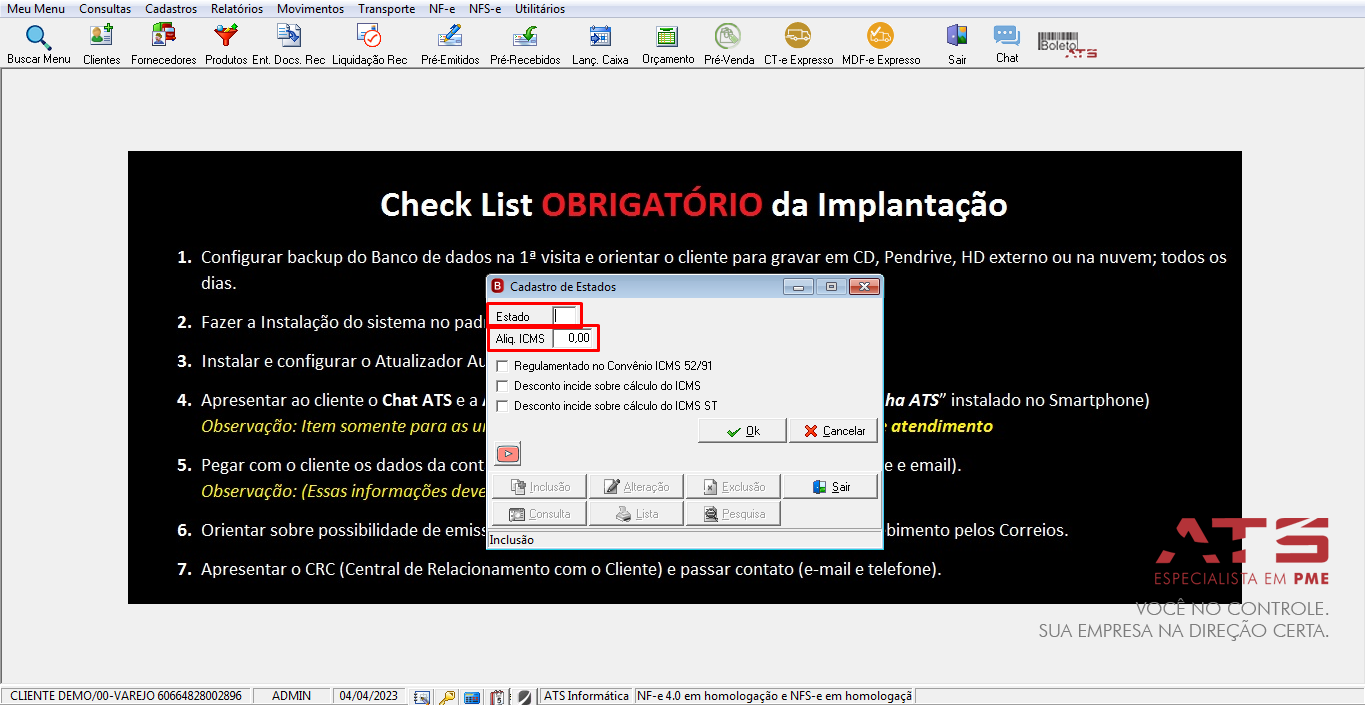Focus the Estado input field
This screenshot has height=705, width=1365.
pos(566,316)
